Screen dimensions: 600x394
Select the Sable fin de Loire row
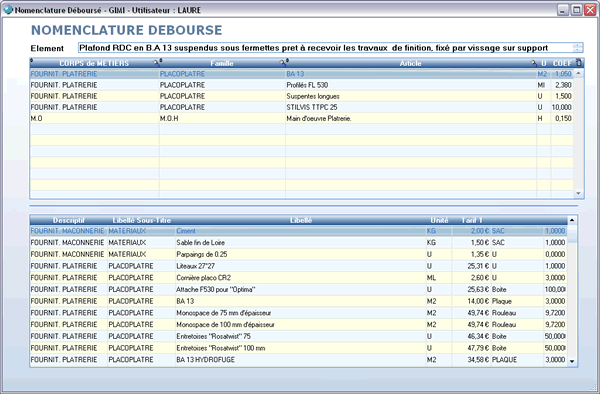[298, 243]
